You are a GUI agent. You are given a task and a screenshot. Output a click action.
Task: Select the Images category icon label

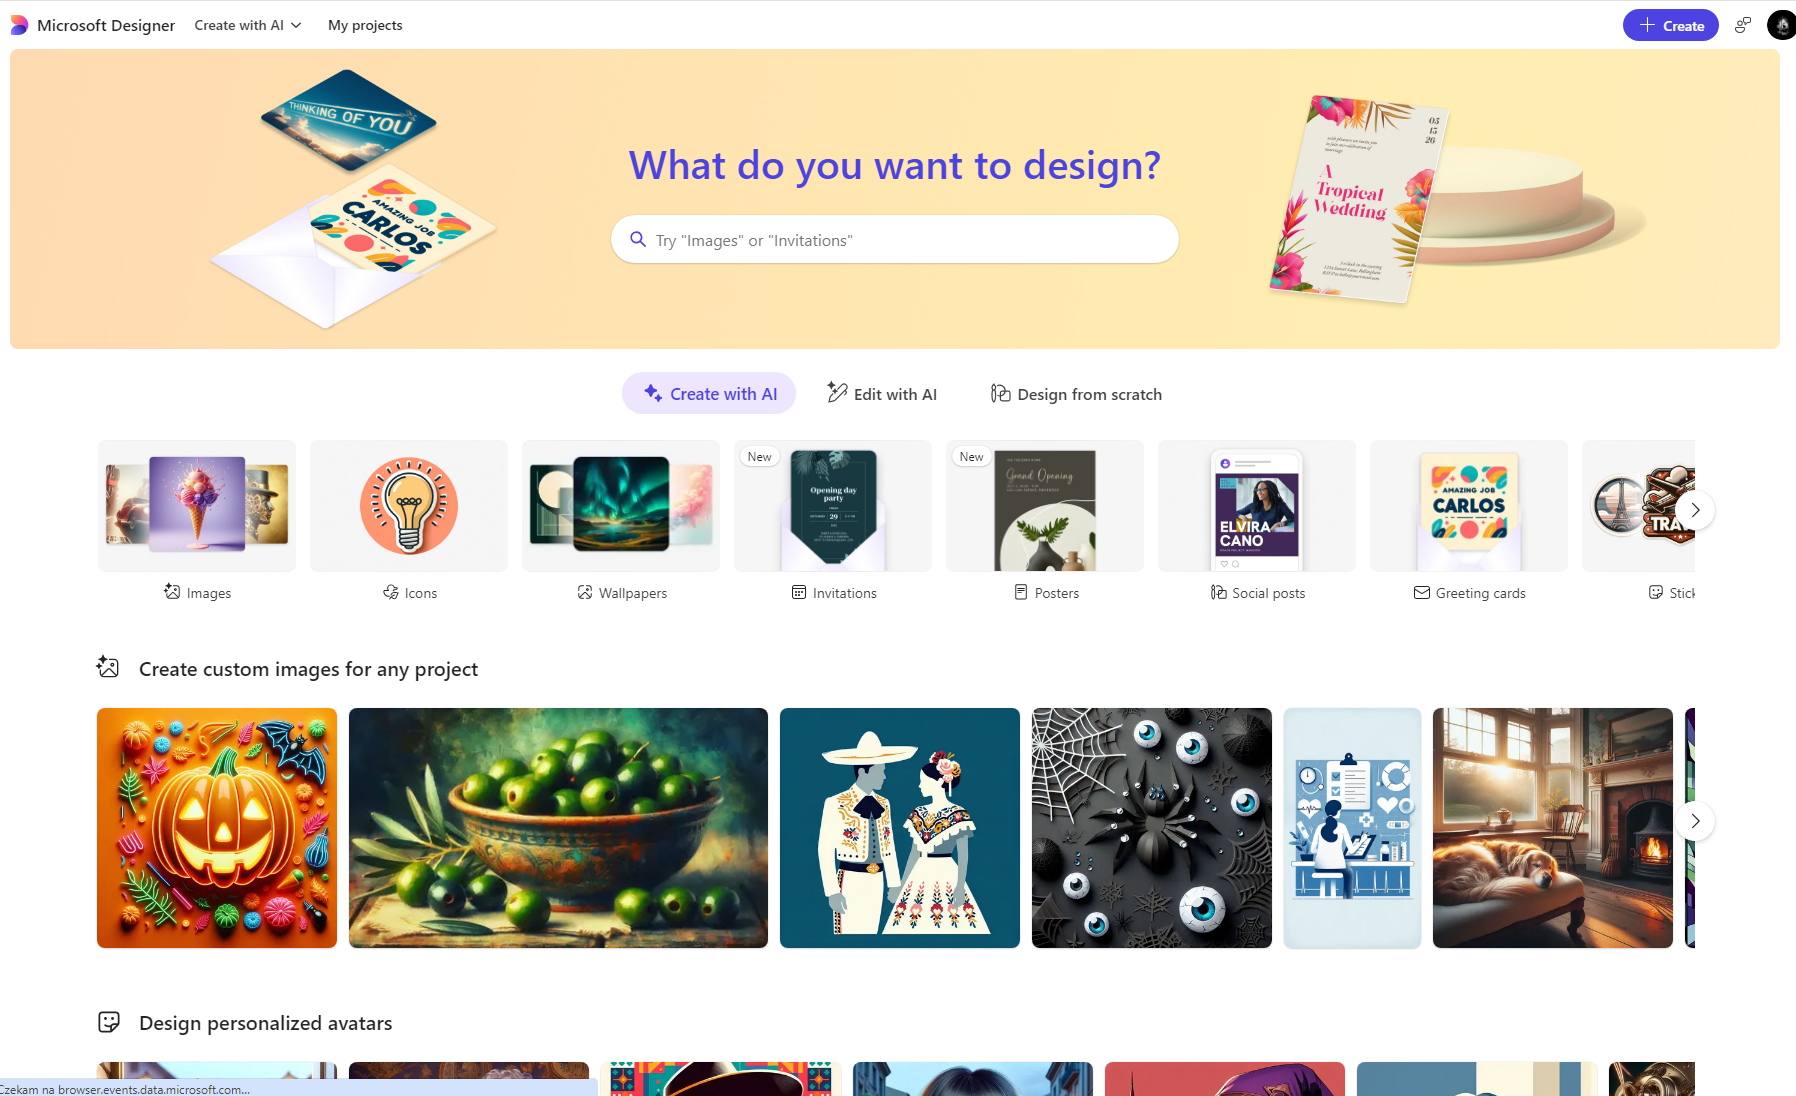pos(197,593)
